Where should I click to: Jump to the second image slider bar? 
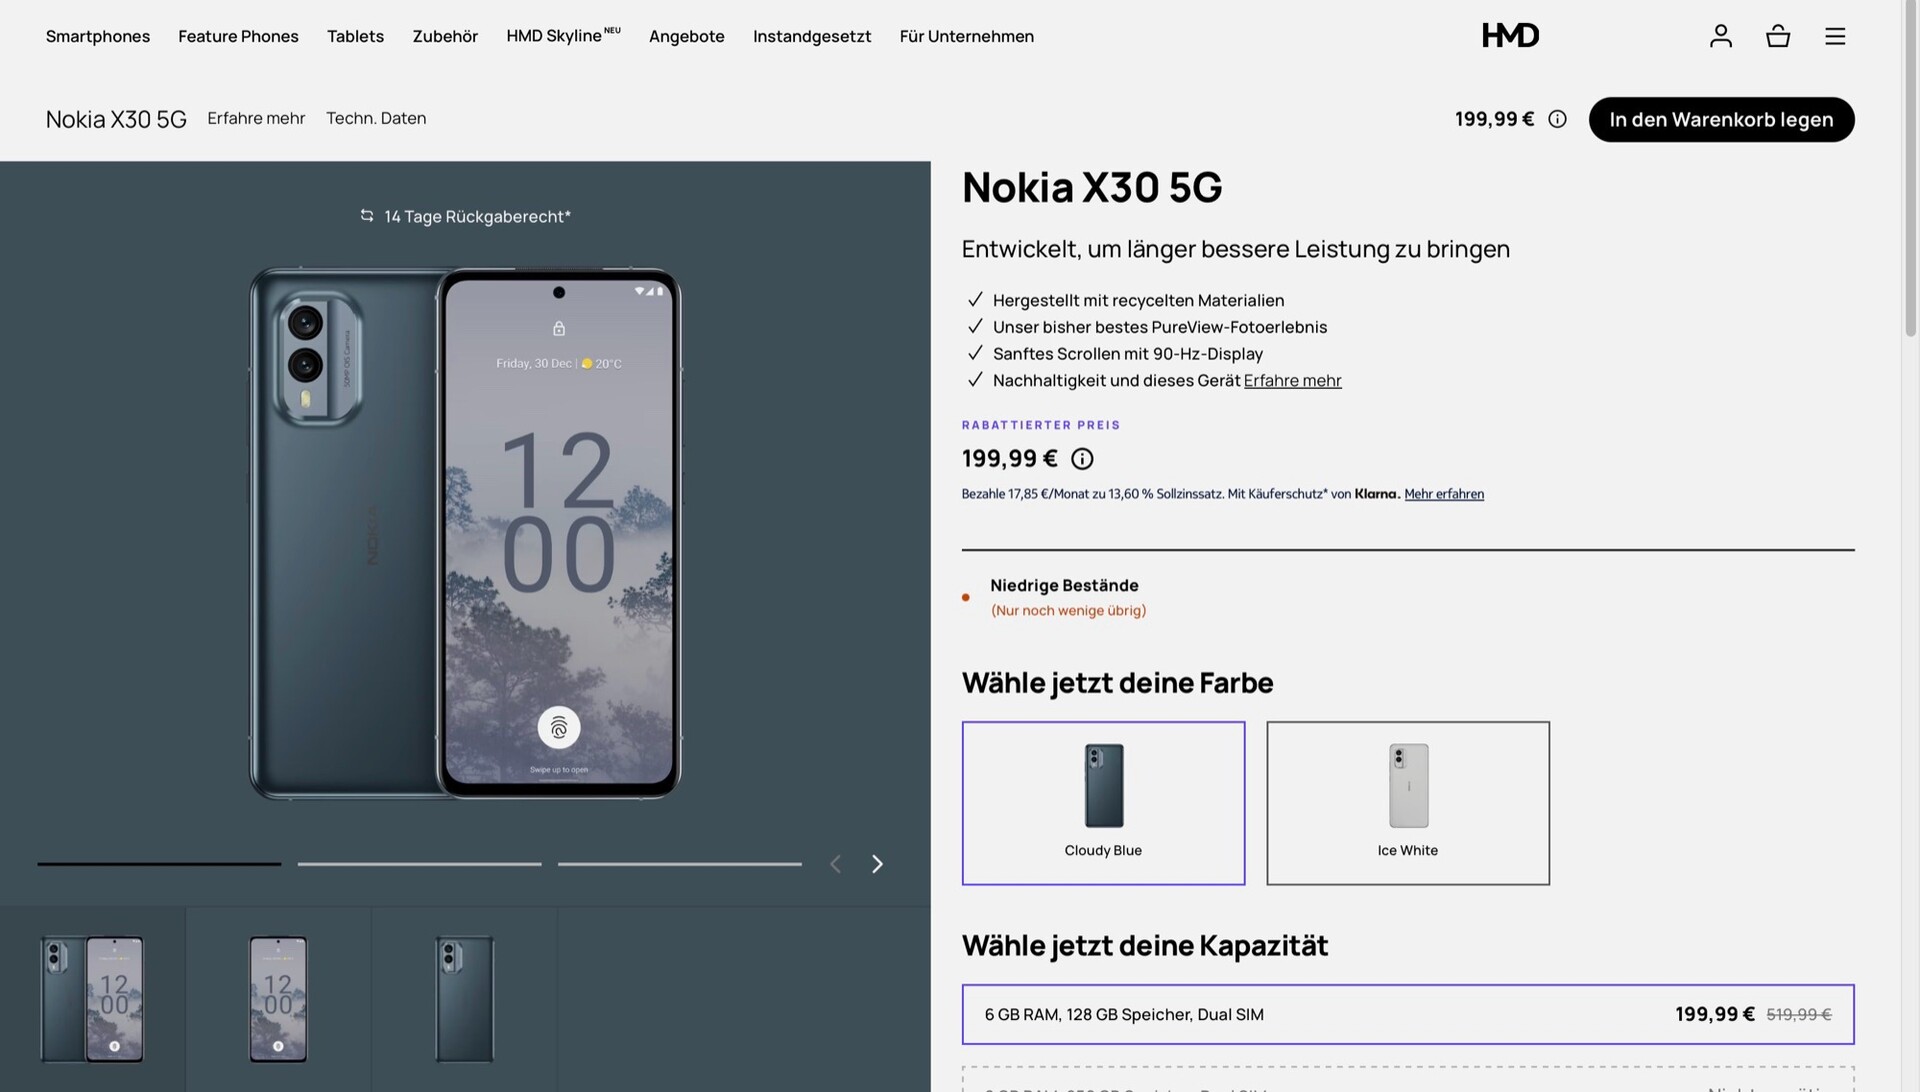coord(419,864)
